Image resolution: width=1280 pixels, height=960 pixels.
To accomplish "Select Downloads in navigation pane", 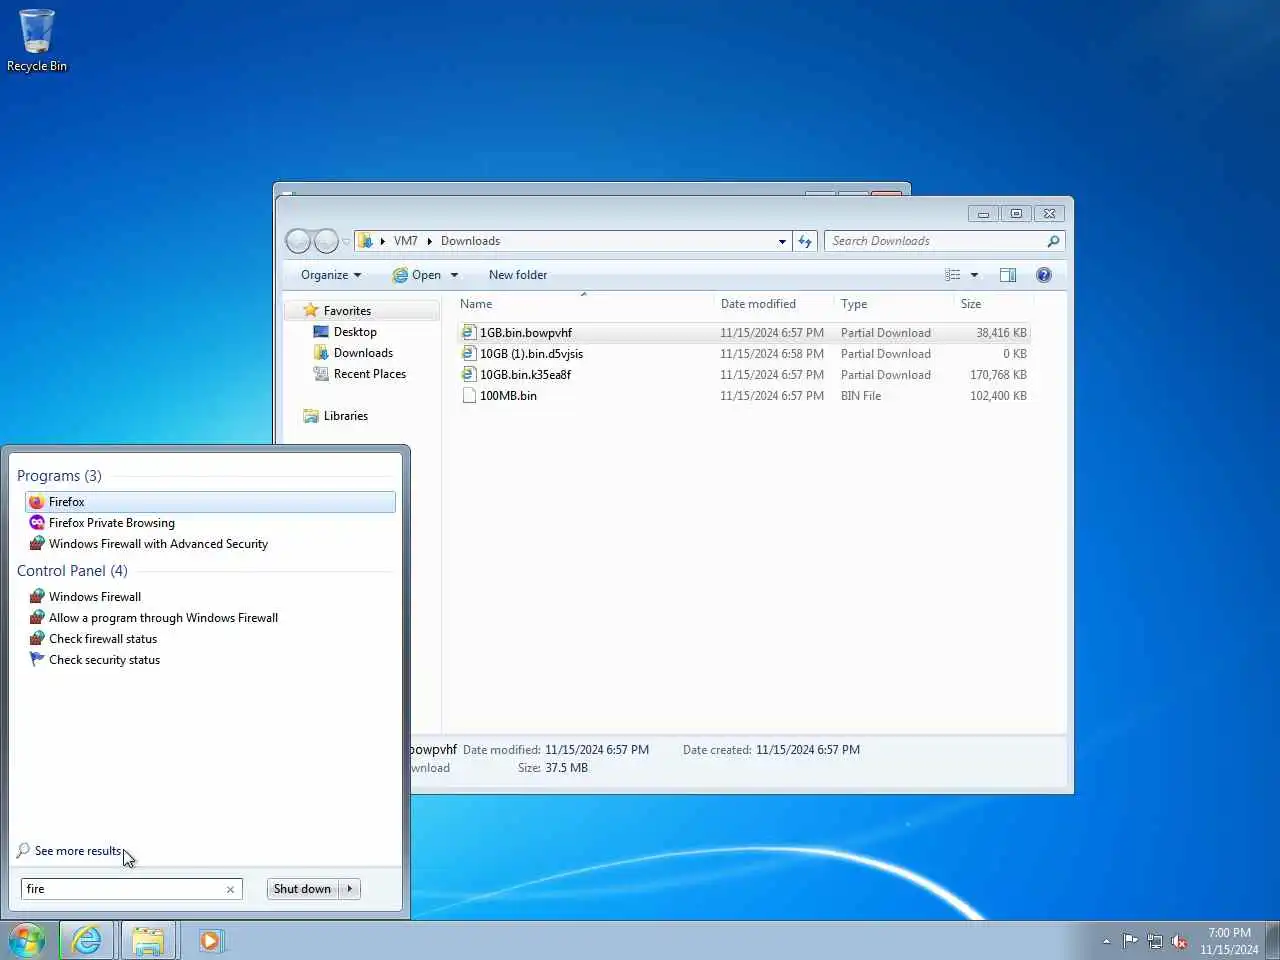I will (363, 353).
